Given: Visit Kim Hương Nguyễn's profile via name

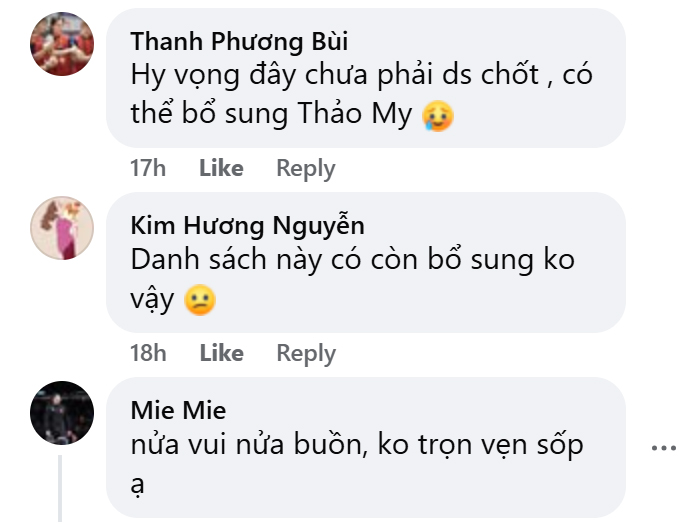Looking at the screenshot, I should click(x=248, y=225).
